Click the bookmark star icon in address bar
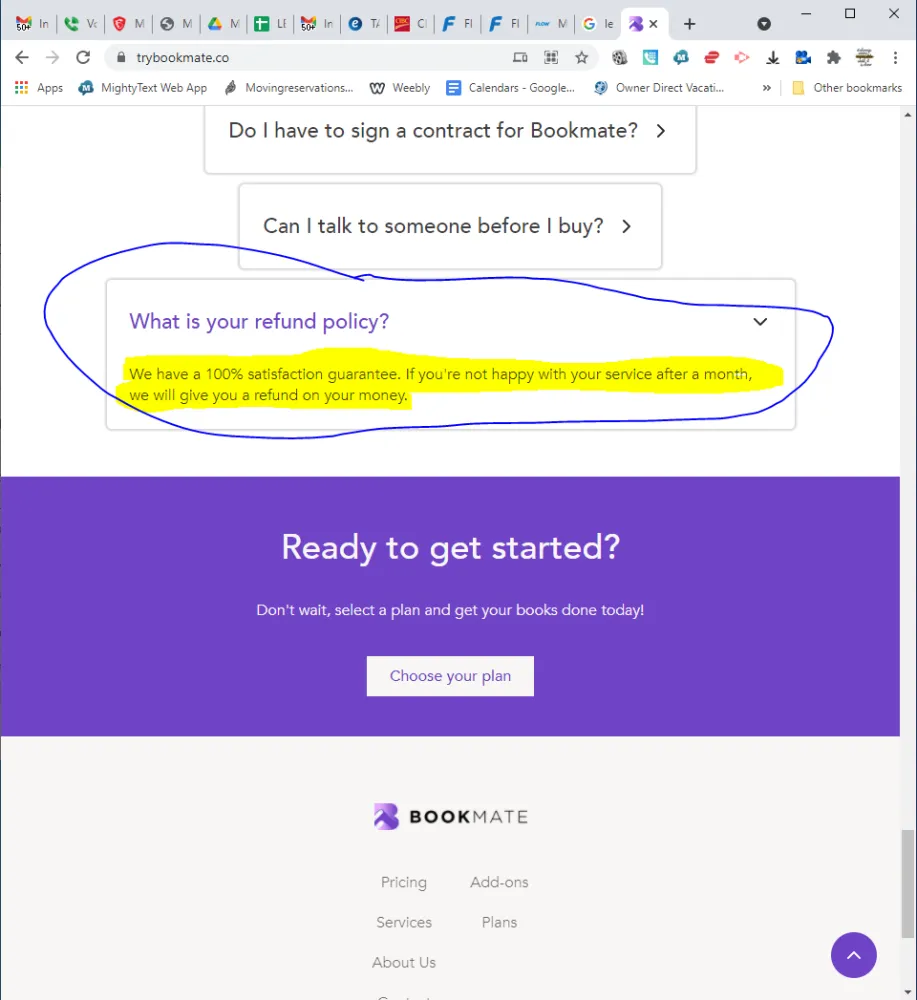Viewport: 917px width, 1000px height. 581,57
